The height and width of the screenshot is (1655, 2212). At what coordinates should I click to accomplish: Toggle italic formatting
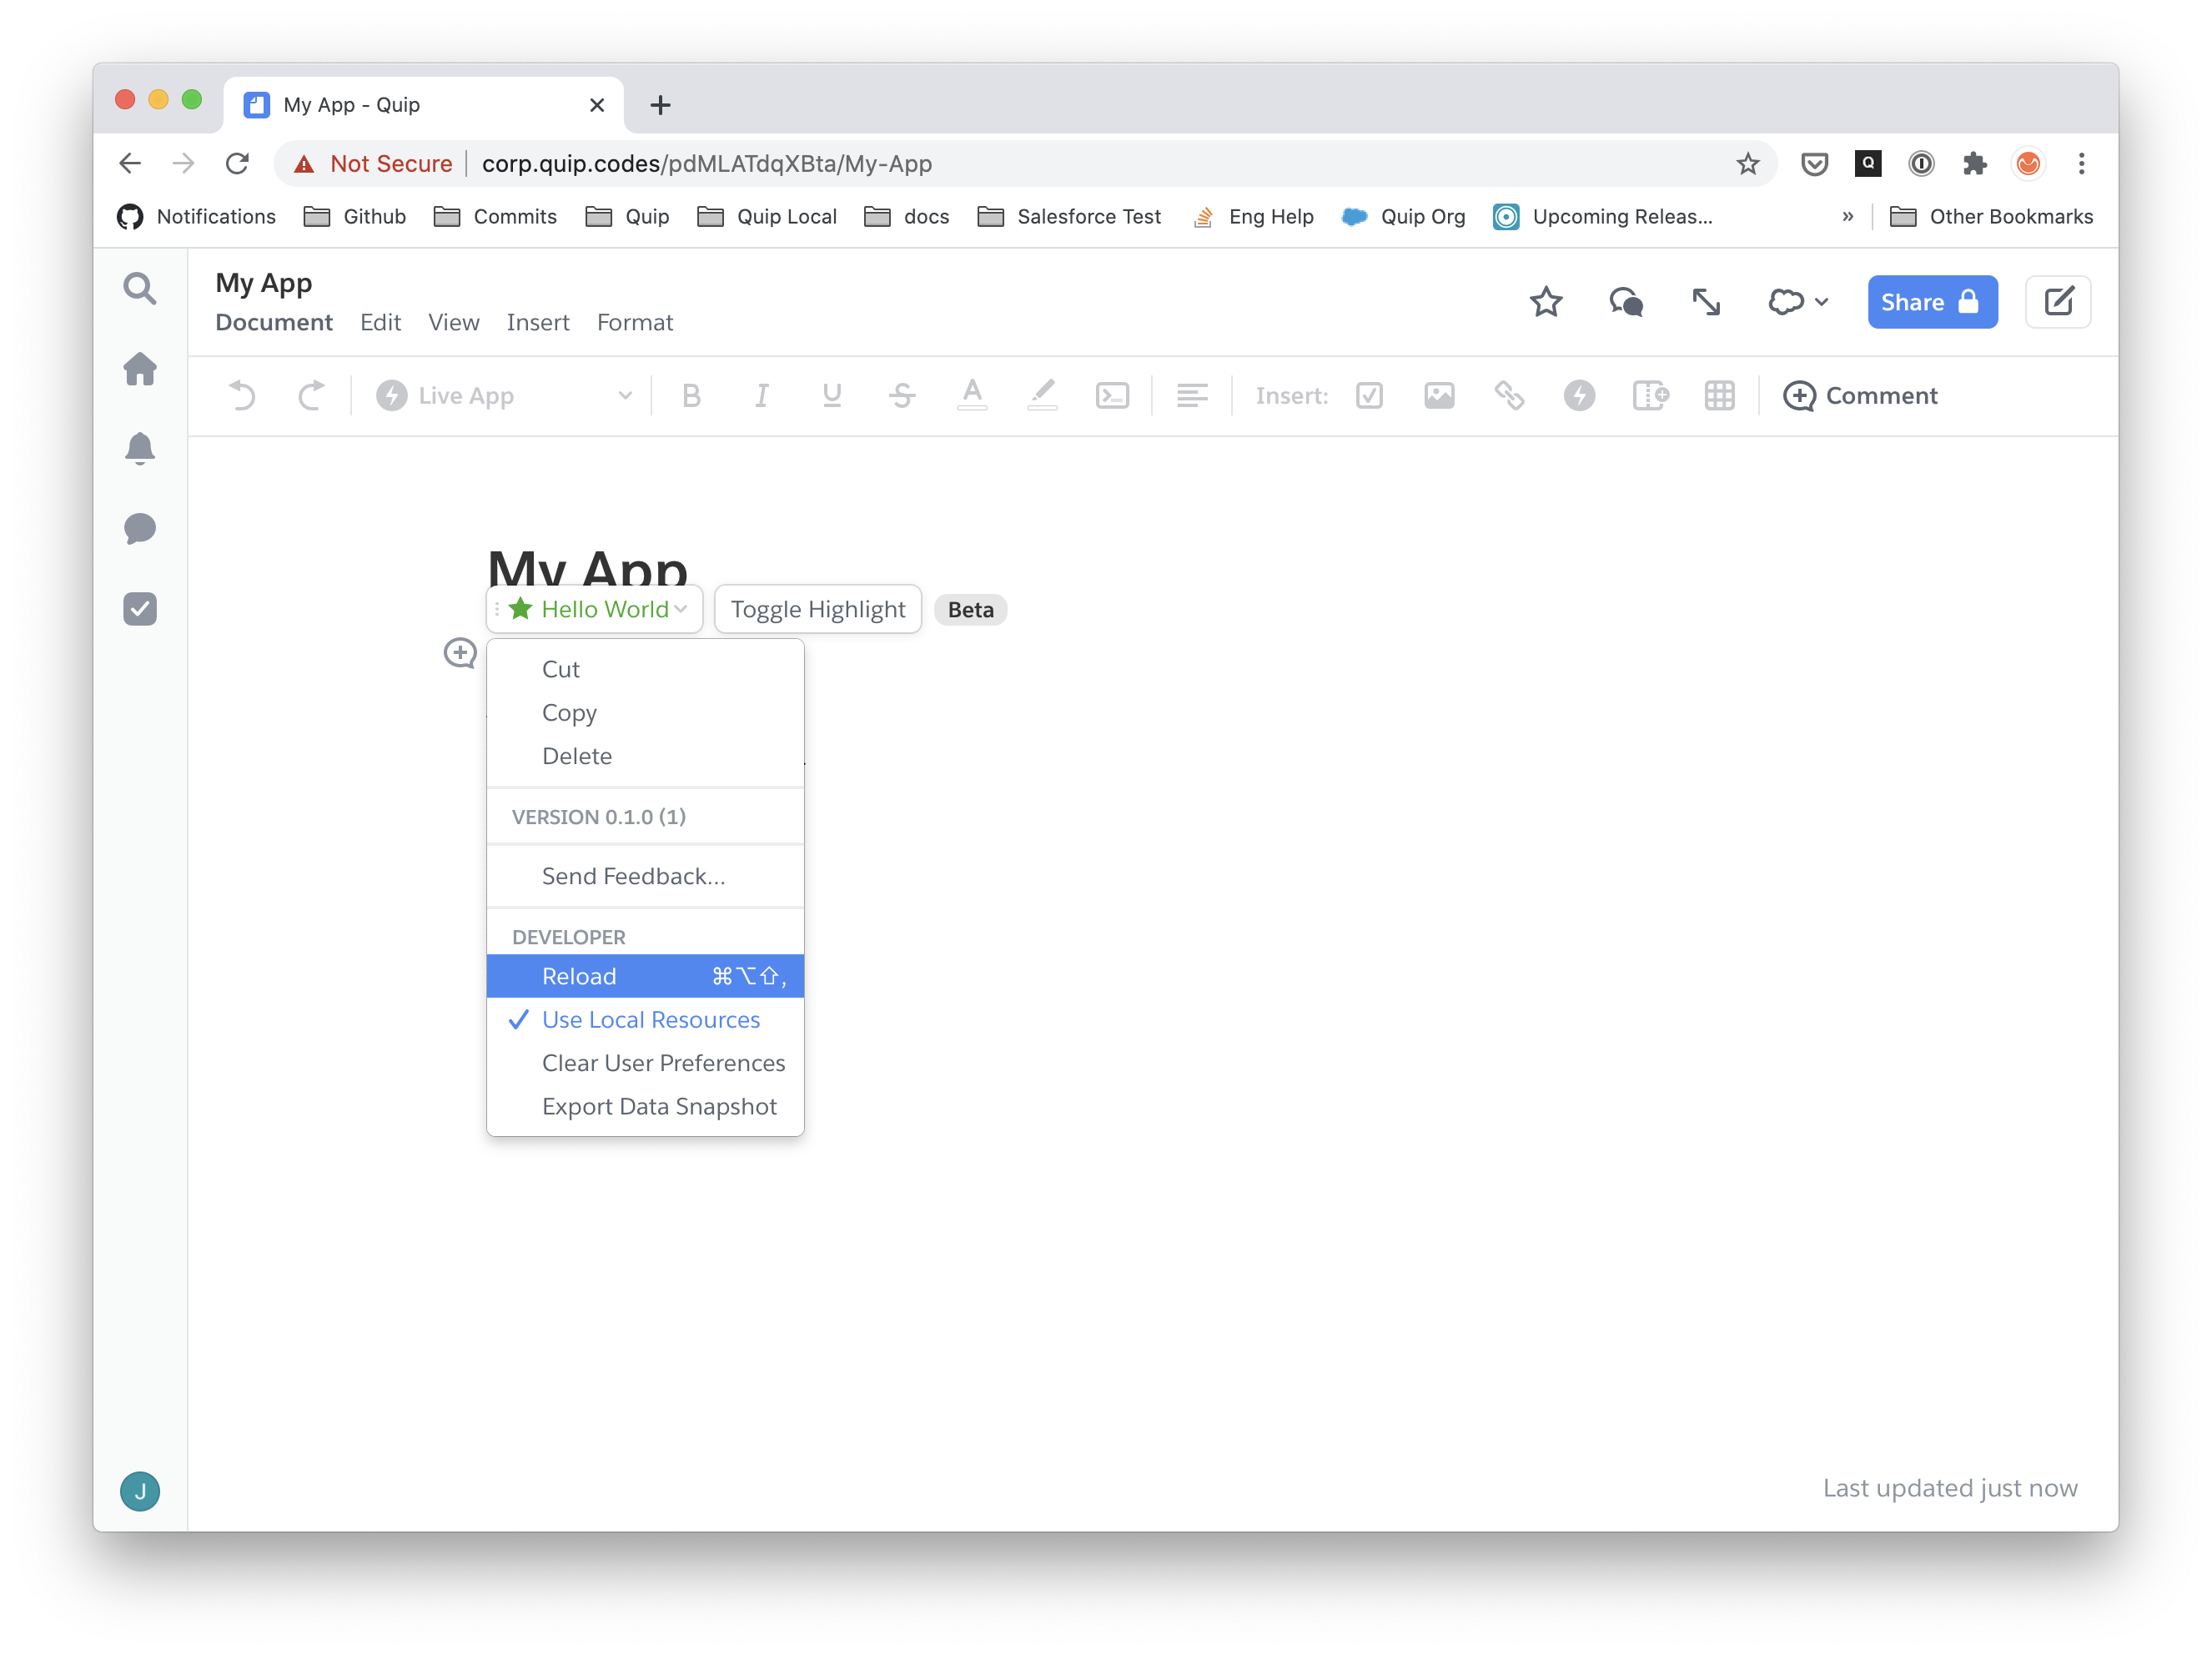(x=761, y=396)
